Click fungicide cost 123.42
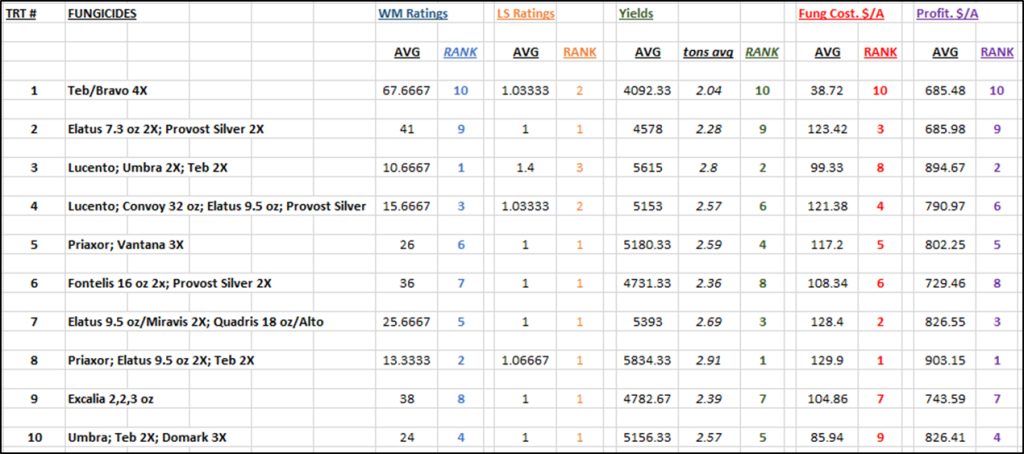The width and height of the screenshot is (1024, 454). 827,129
